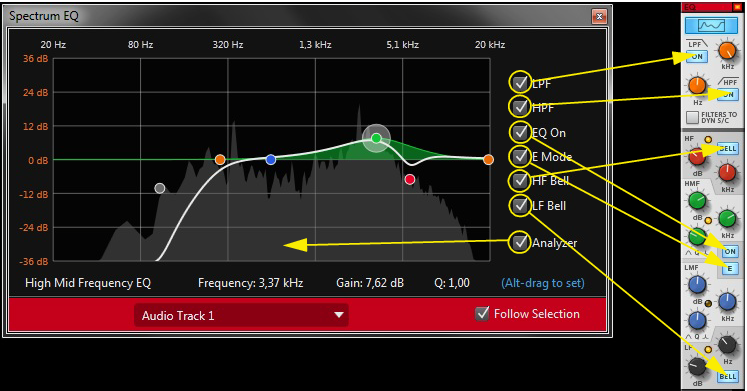Toggle the HPF ON button on strip
Viewport: 747px width, 391px height.
tap(728, 94)
